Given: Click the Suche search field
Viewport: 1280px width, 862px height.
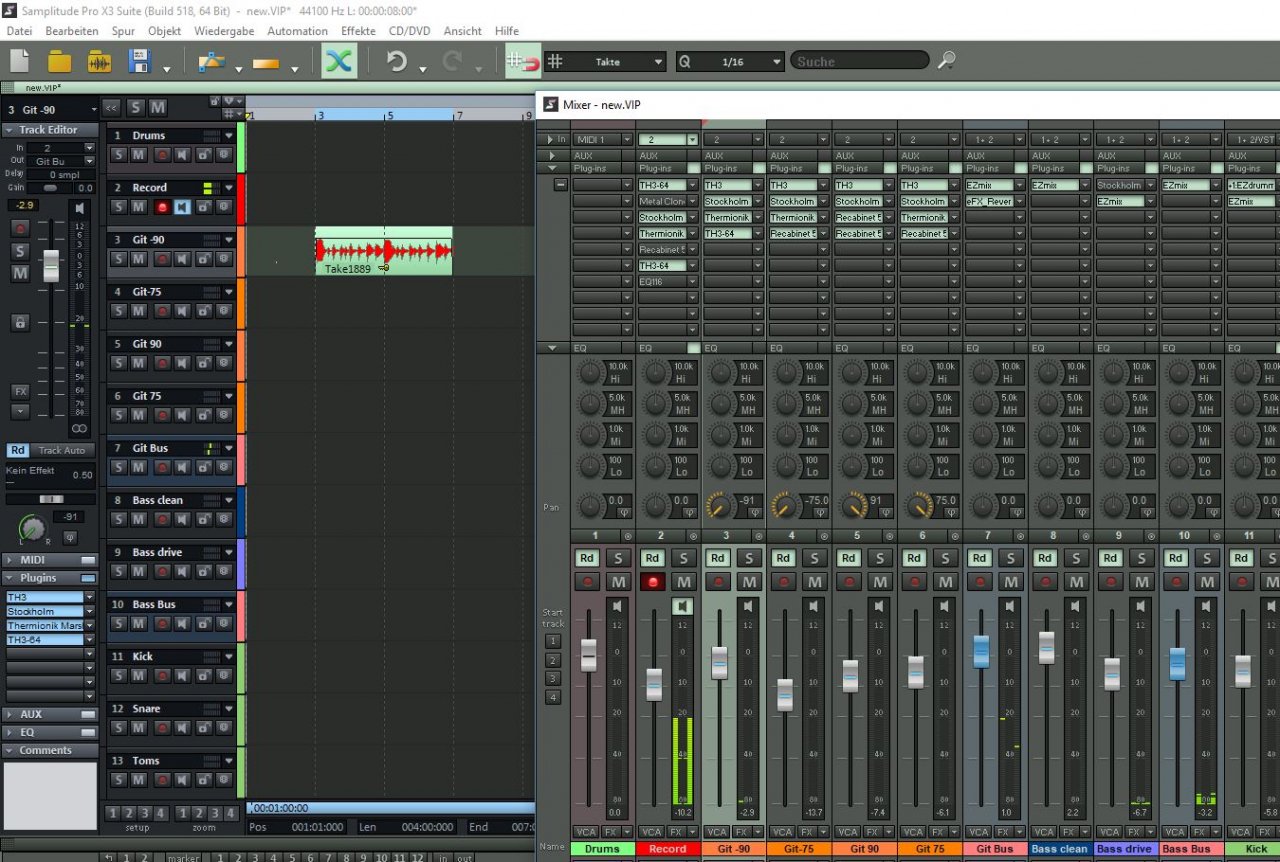Looking at the screenshot, I should tap(860, 62).
